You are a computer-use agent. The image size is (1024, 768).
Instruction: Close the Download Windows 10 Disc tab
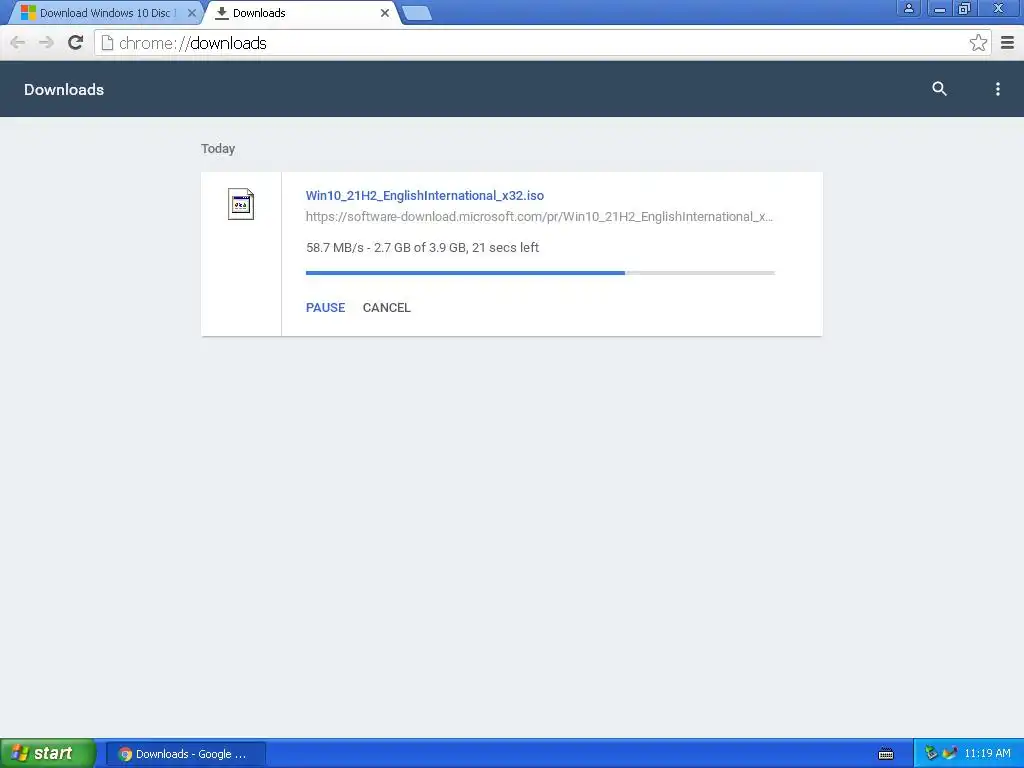click(191, 12)
